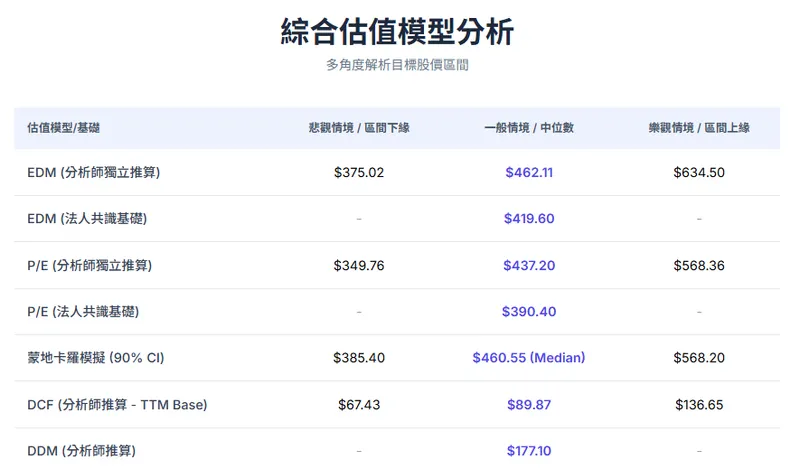Click the $375.02 pessimistic value
Screen dimensions: 800x468
coord(359,172)
